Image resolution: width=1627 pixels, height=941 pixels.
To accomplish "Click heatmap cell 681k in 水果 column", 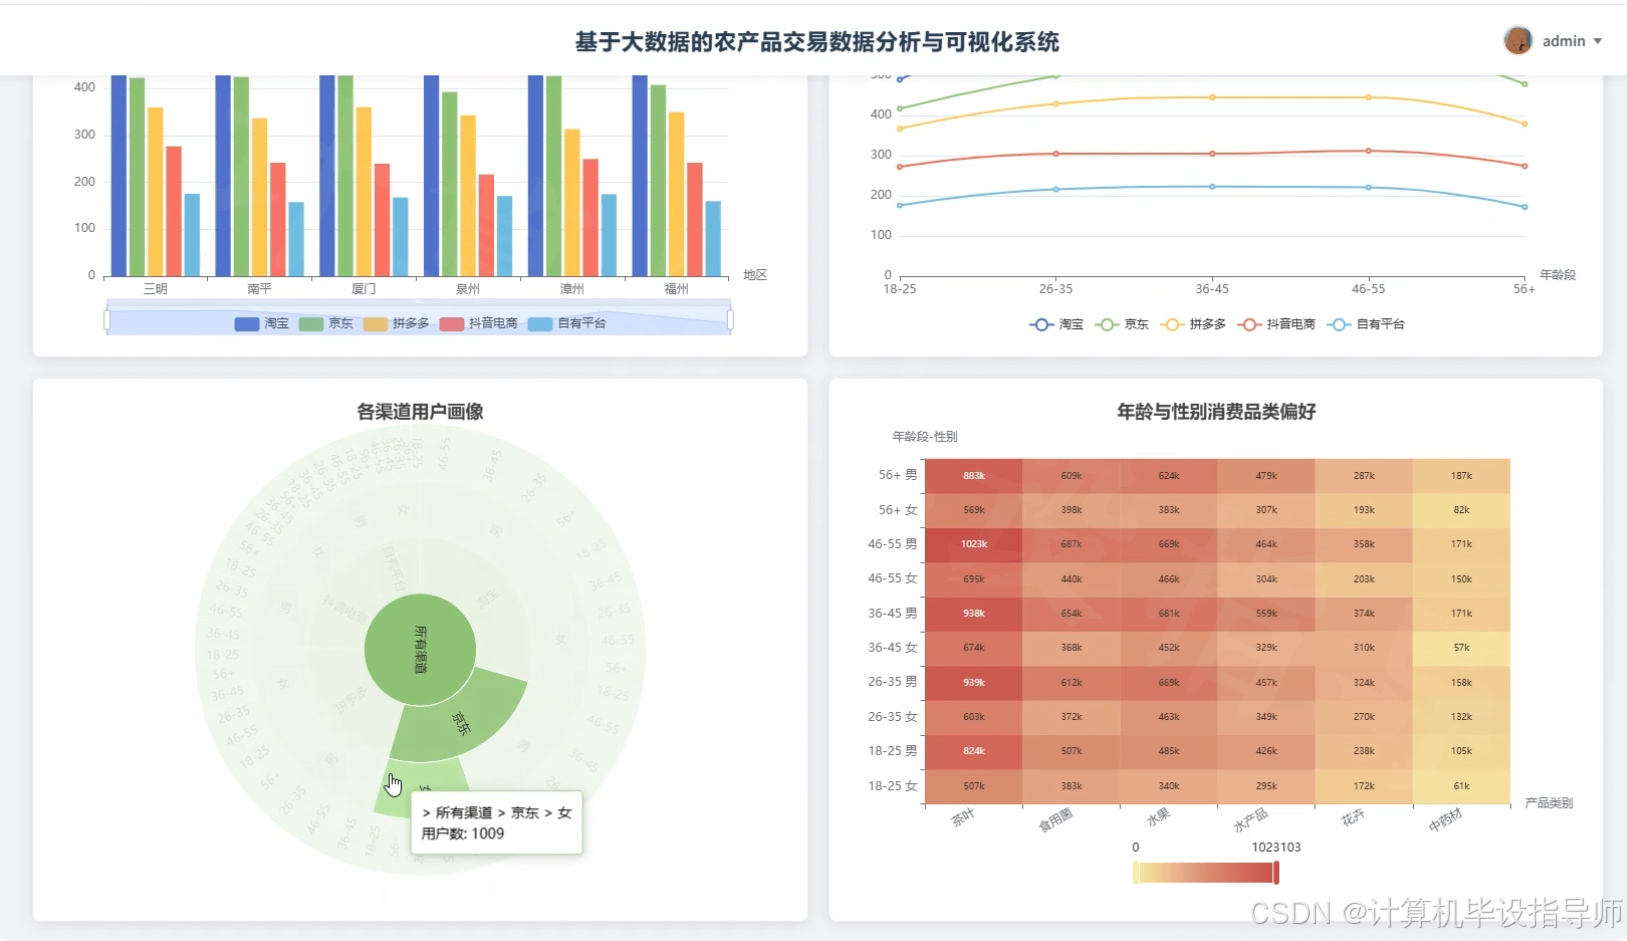I will [1169, 613].
